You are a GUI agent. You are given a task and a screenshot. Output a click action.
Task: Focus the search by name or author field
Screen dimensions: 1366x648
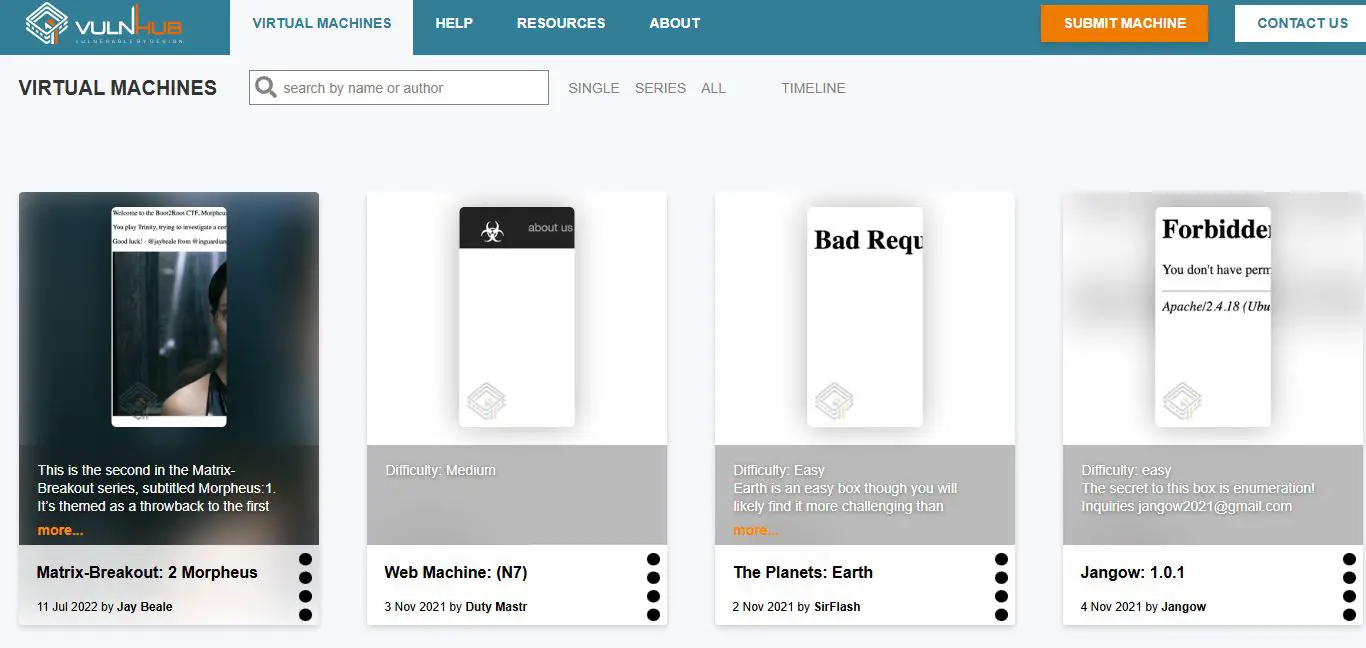click(x=412, y=88)
